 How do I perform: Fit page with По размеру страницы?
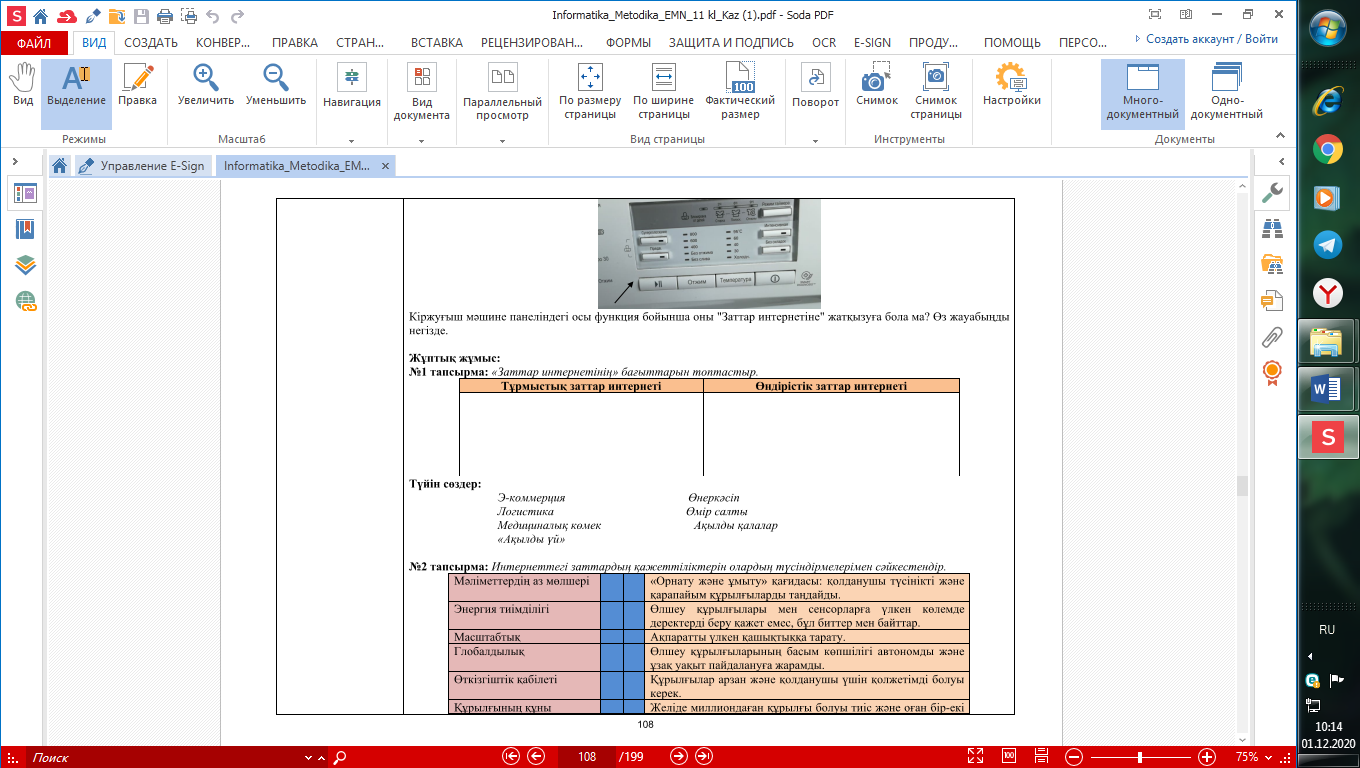tap(589, 91)
